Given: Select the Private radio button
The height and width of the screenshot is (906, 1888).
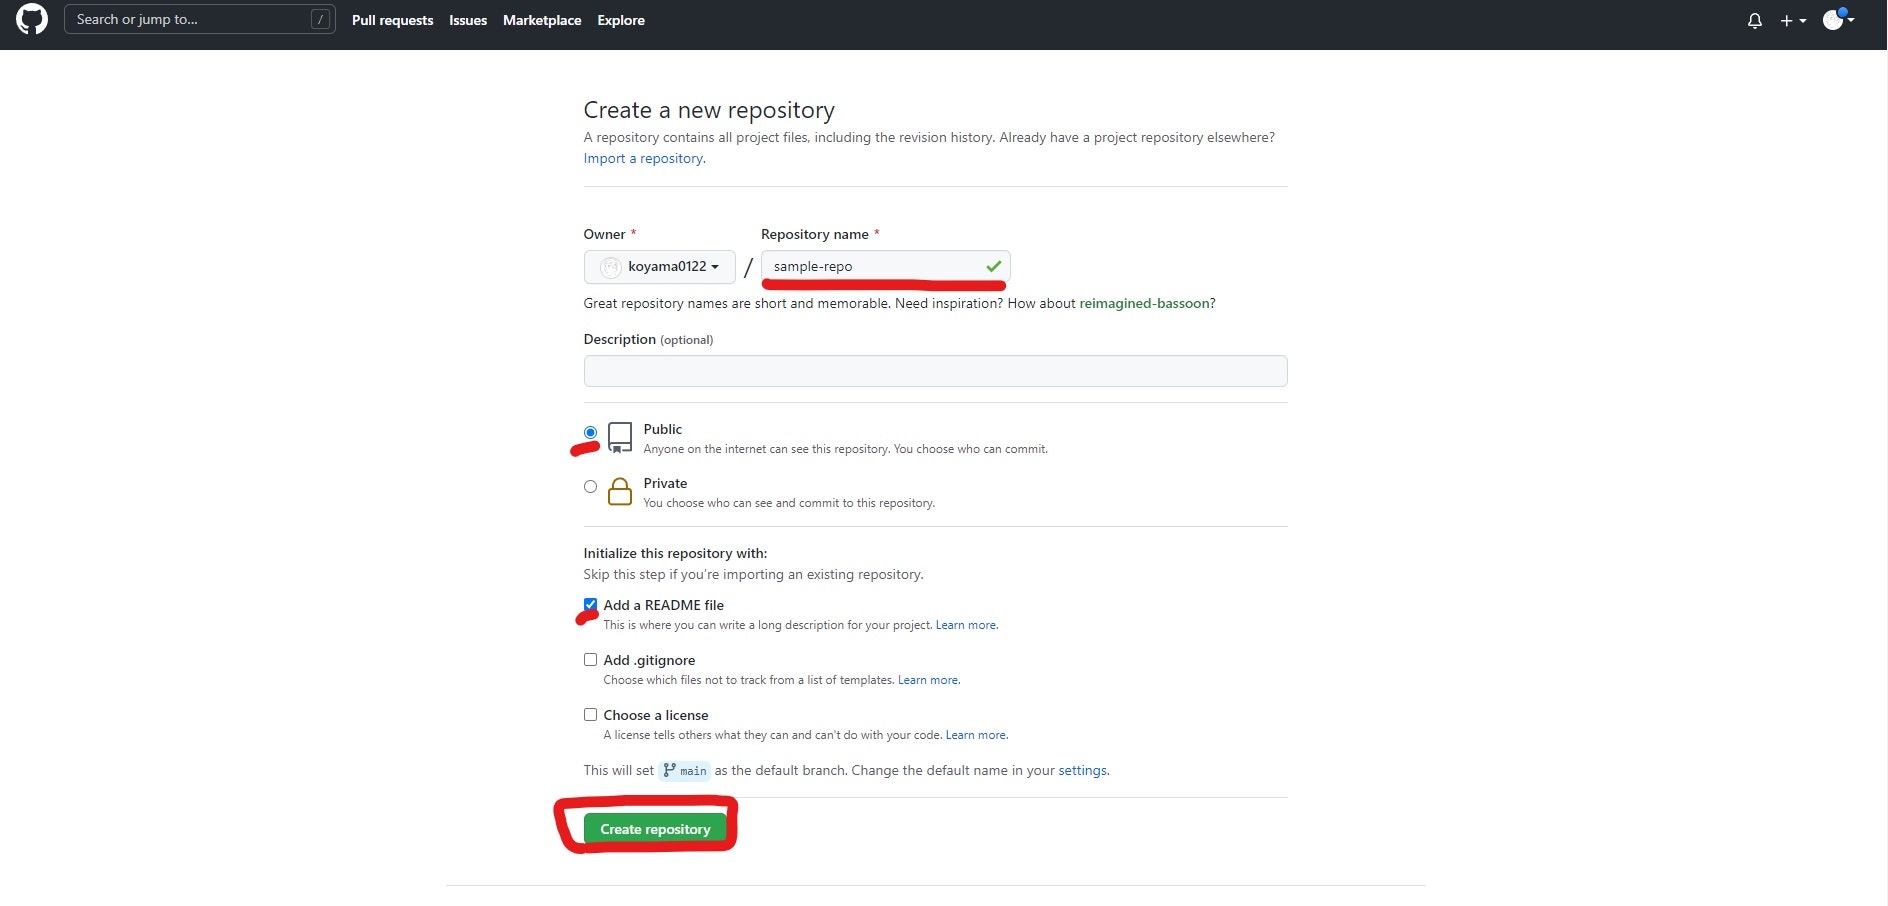Looking at the screenshot, I should 590,486.
